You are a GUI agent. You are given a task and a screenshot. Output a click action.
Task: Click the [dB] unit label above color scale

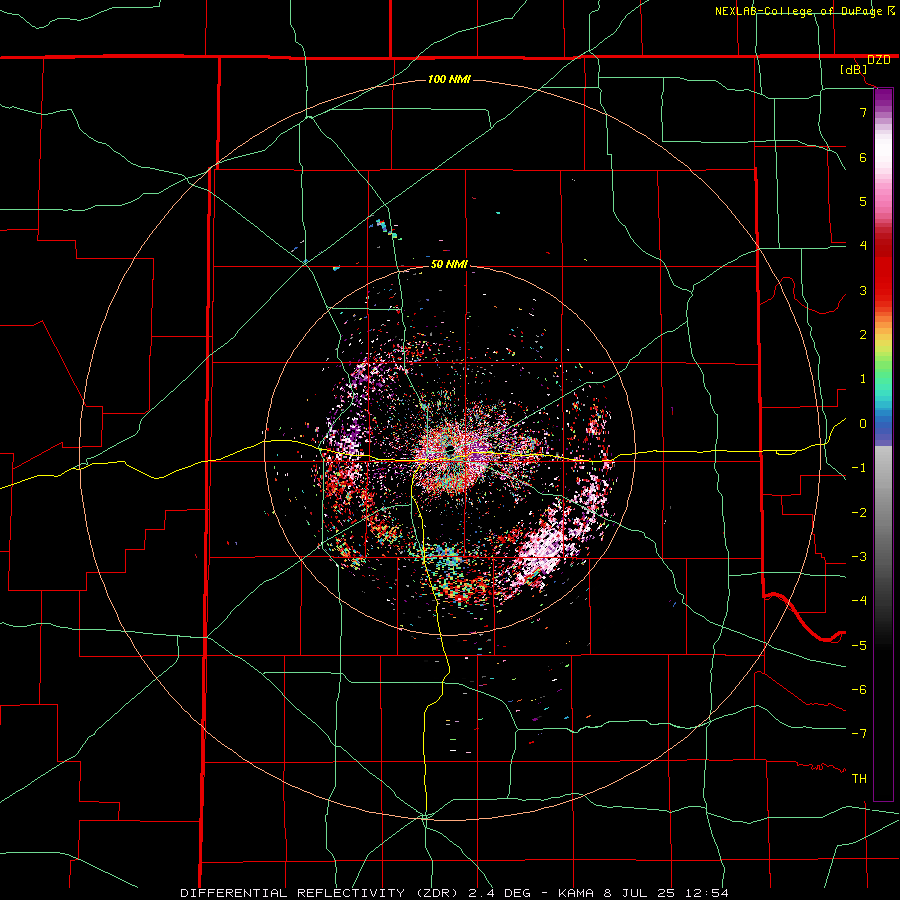853,69
